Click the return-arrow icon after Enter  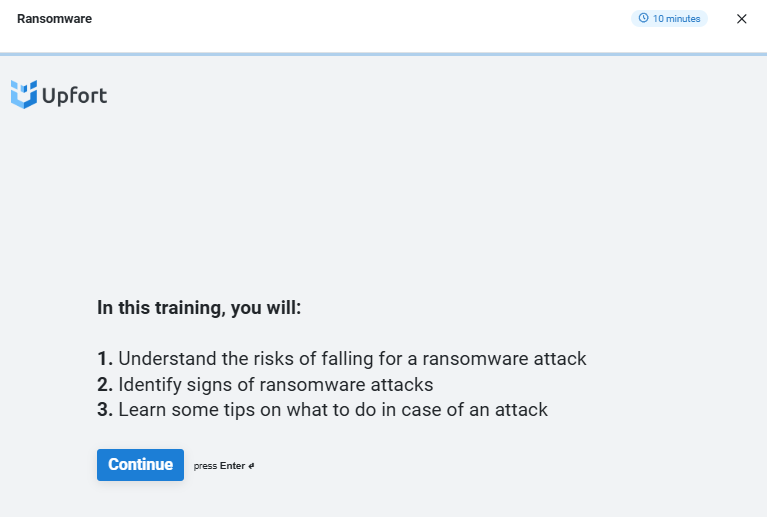251,466
